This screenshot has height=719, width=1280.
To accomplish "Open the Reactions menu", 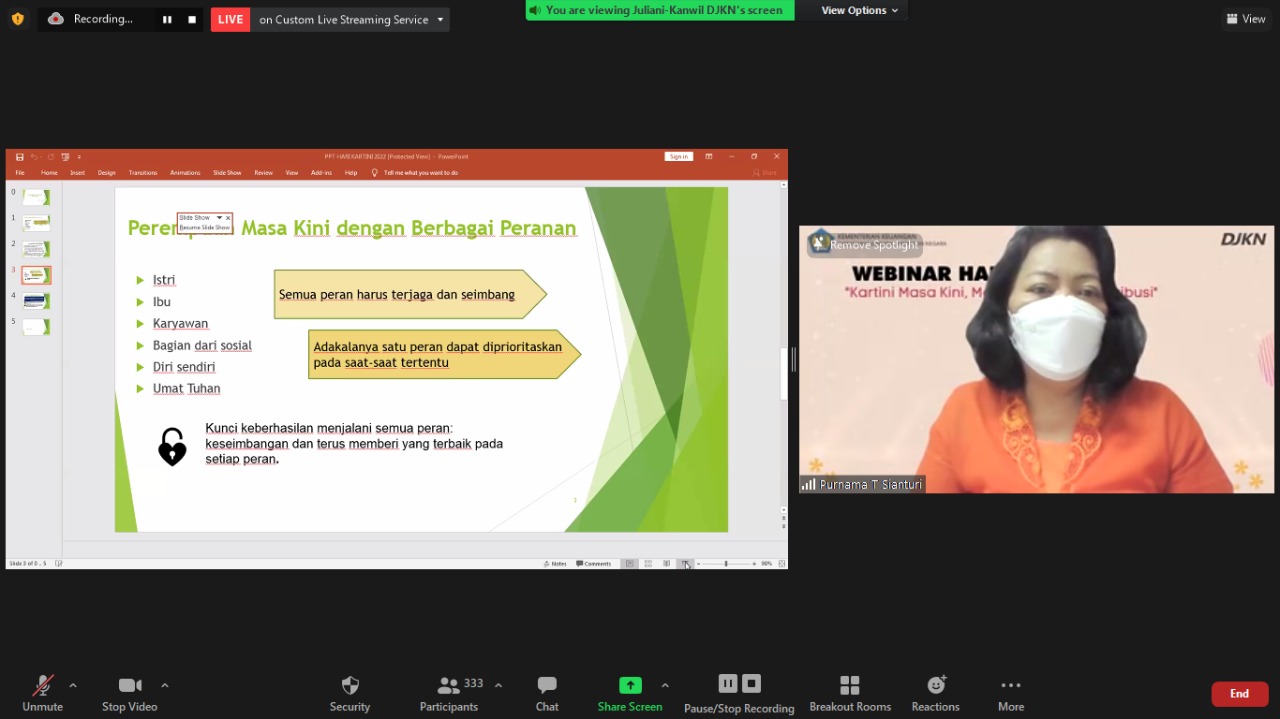I will [936, 686].
